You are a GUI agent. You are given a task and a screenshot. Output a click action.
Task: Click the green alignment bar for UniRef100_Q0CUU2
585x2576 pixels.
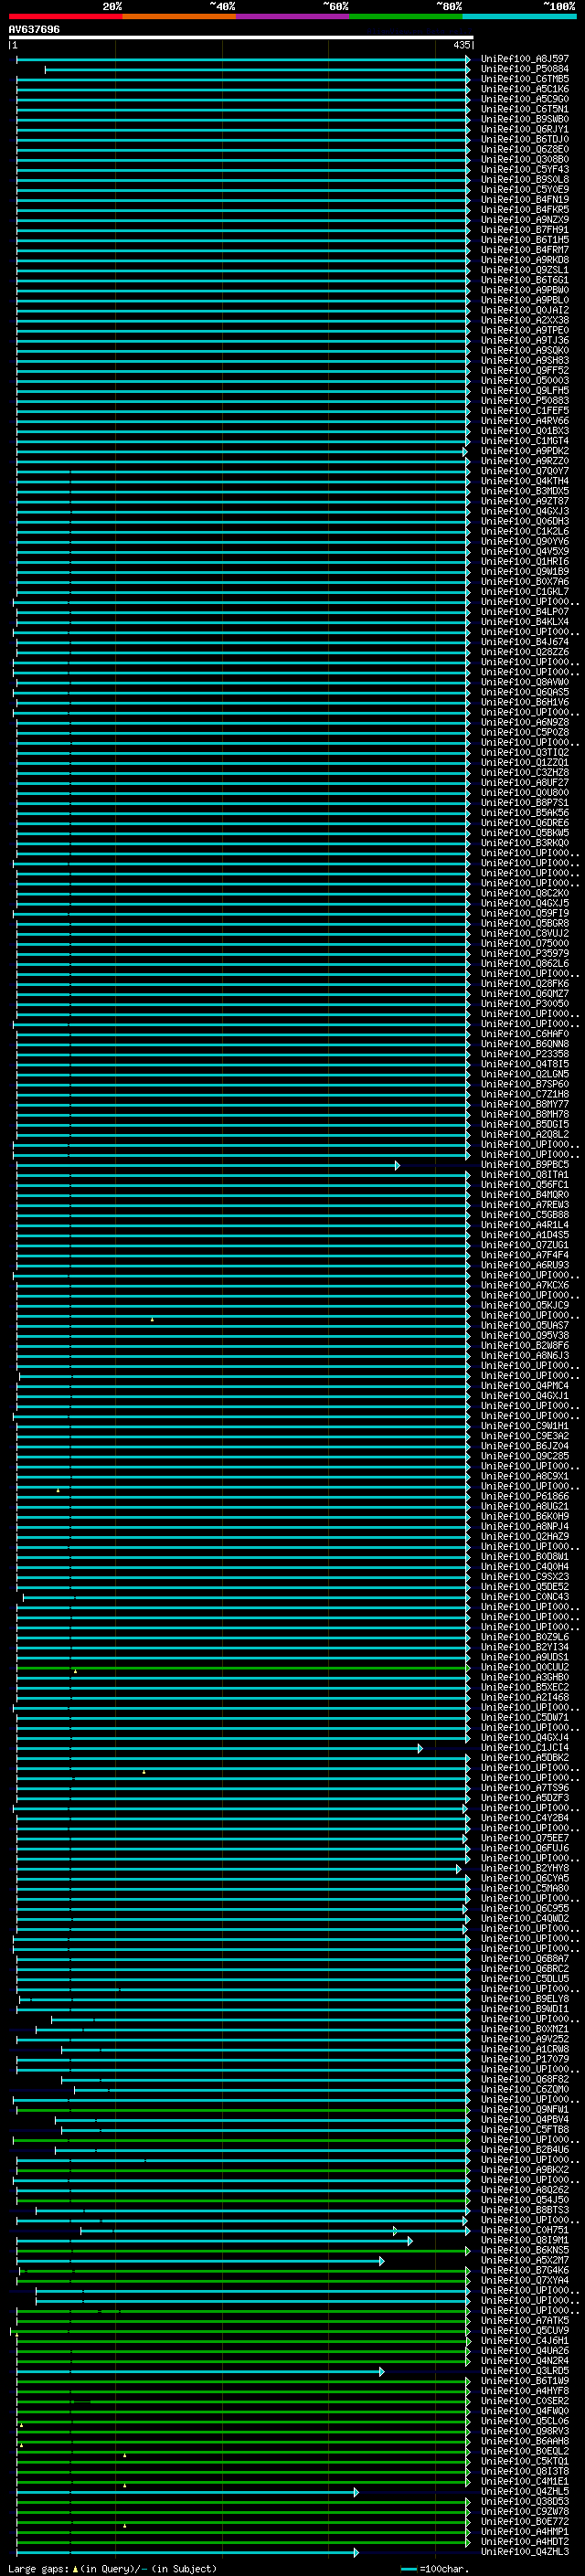pyautogui.click(x=243, y=1668)
